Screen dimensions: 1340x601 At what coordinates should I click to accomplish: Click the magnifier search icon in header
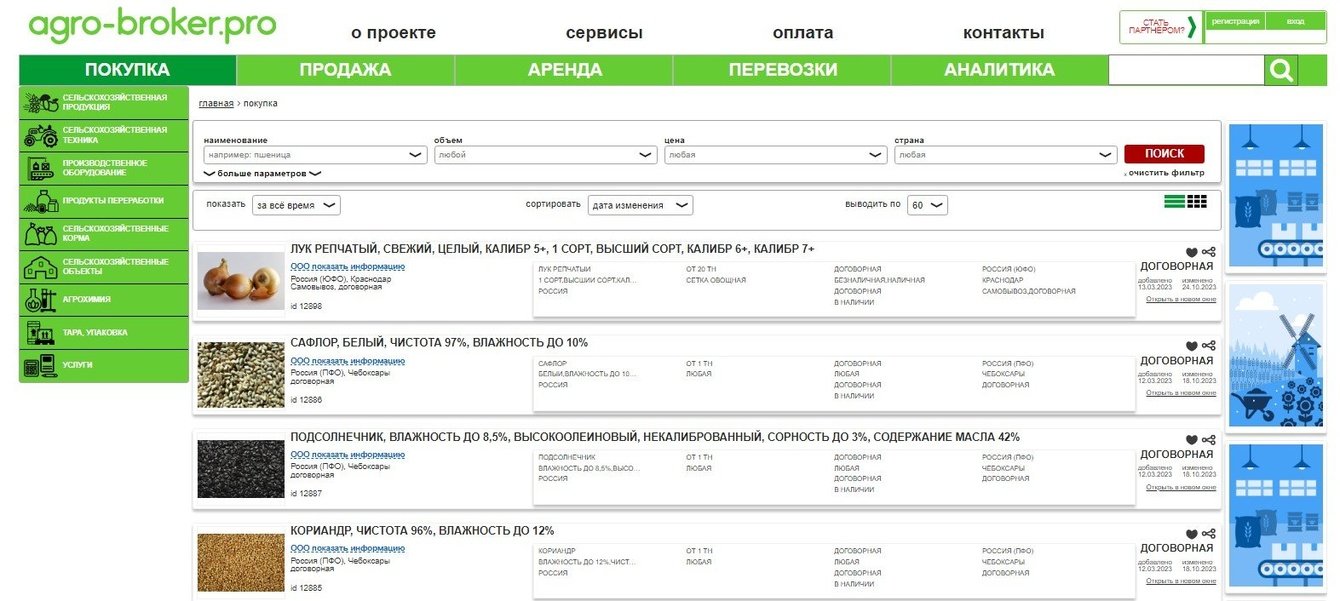click(1281, 70)
